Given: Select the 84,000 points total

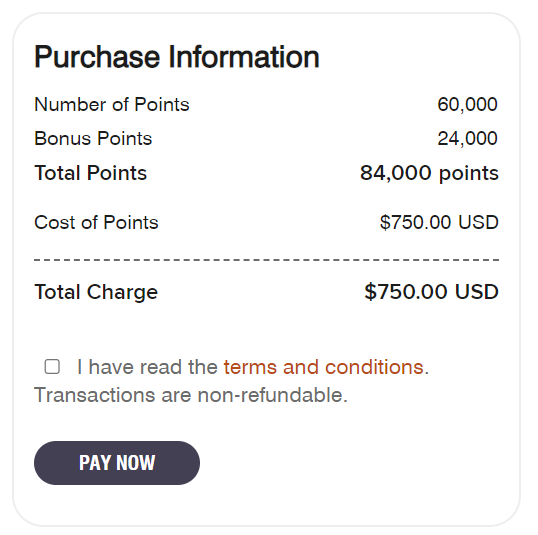Looking at the screenshot, I should coord(429,173).
